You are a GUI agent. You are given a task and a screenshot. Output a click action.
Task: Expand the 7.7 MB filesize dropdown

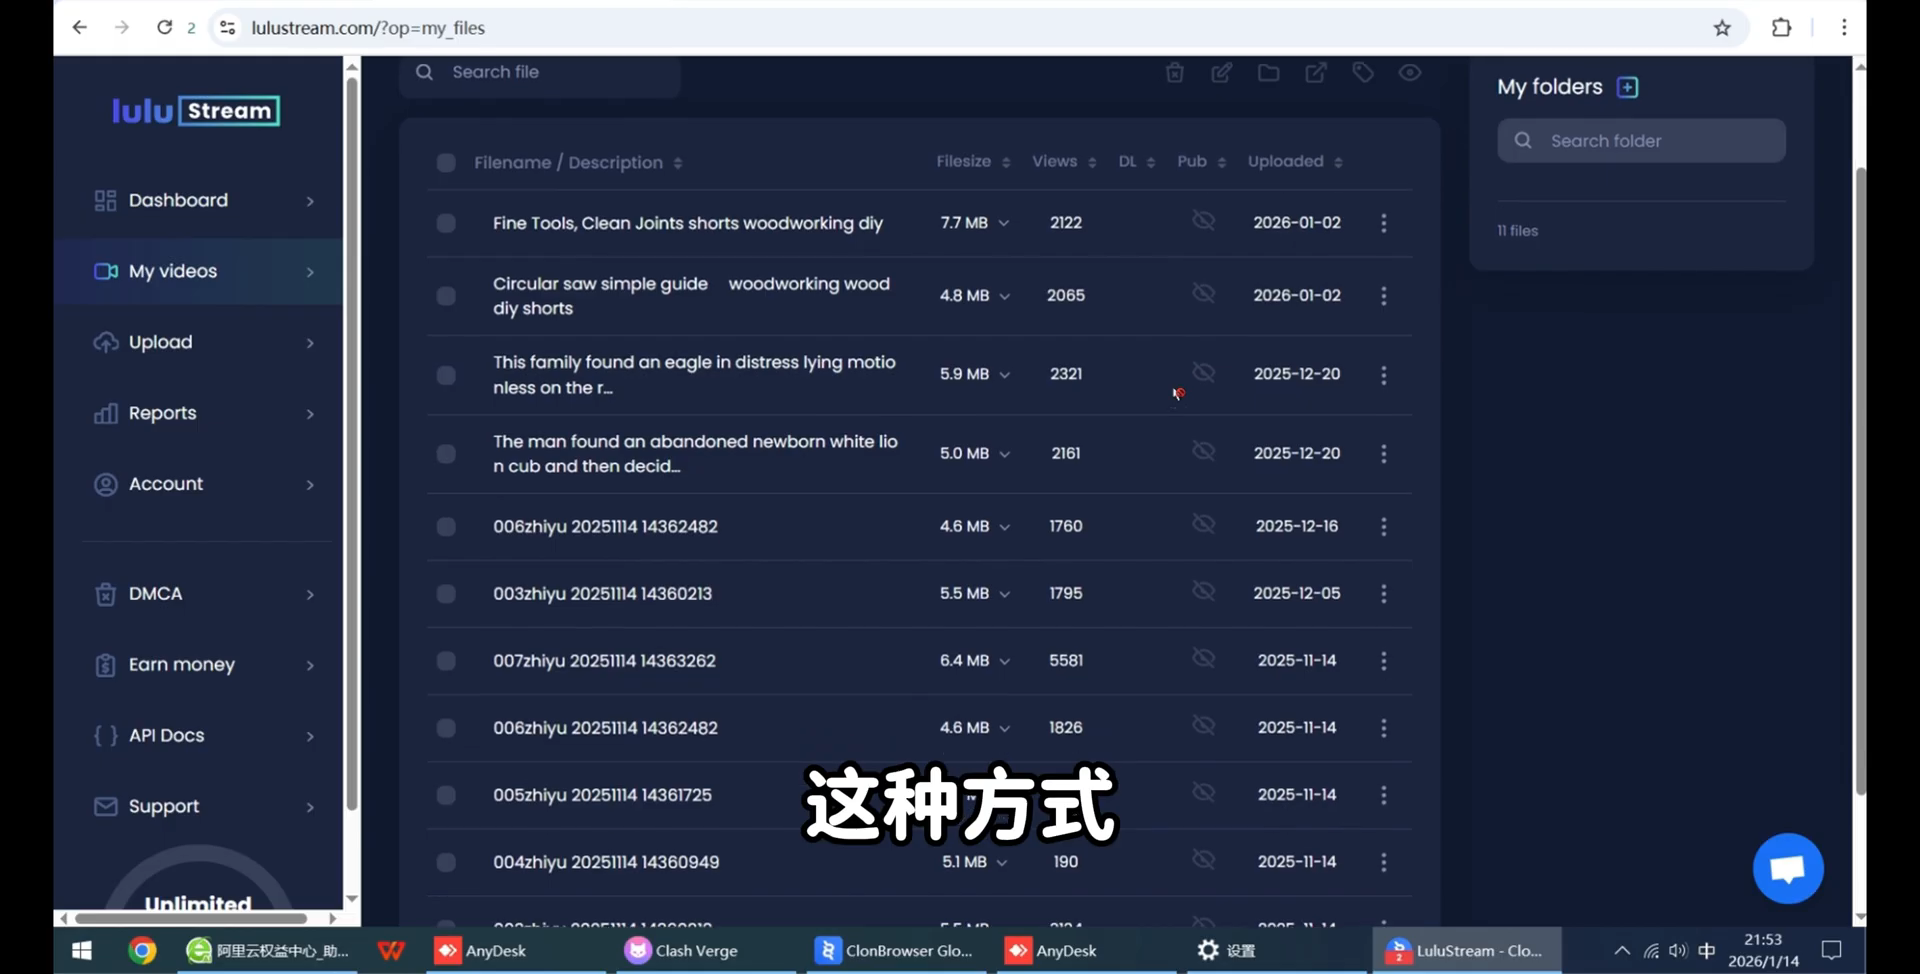click(x=1004, y=223)
